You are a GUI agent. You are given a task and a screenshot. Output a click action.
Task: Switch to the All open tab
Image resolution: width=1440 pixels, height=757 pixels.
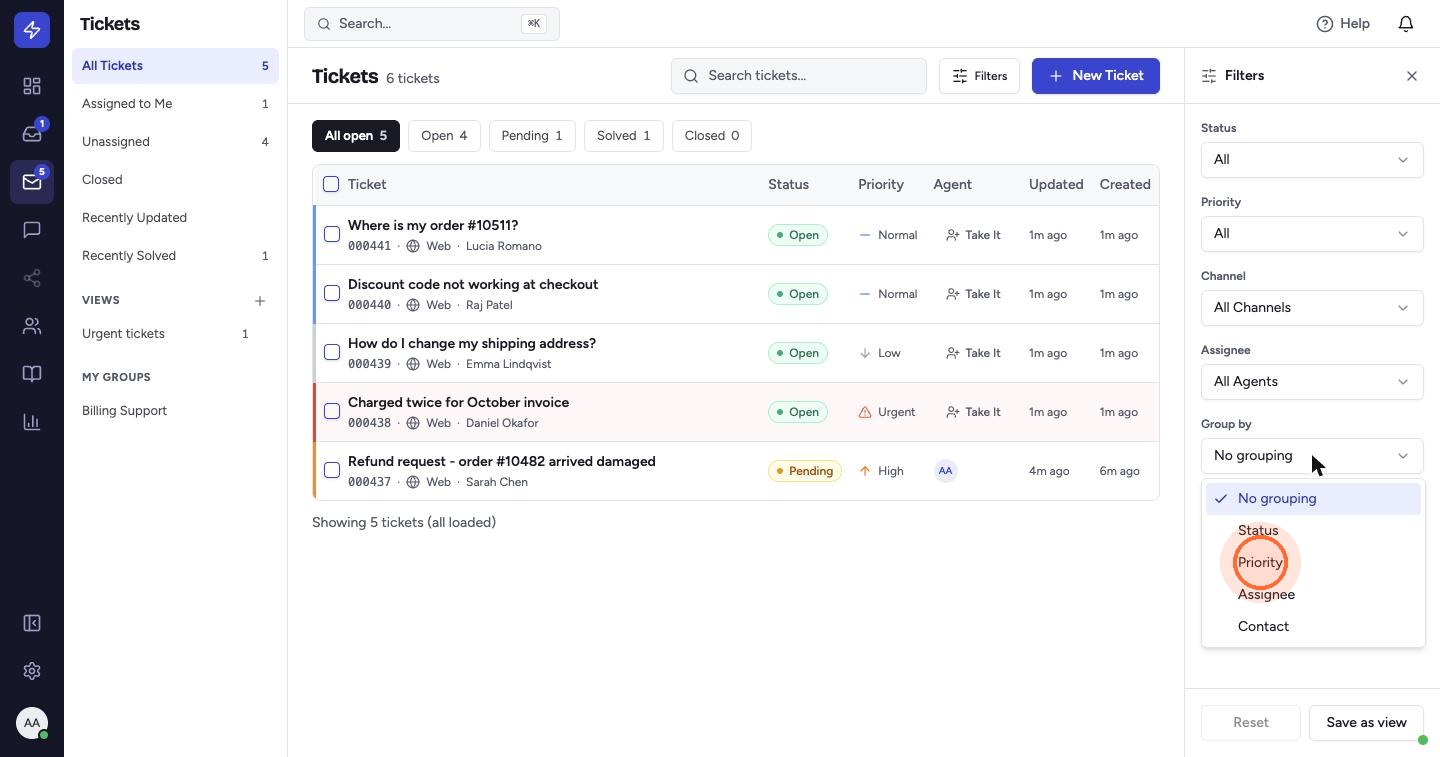tap(356, 136)
